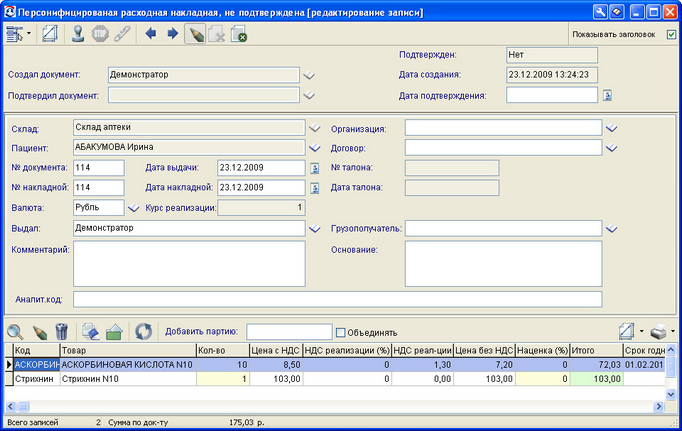682x431 pixels.
Task: Expand the Подтвердил документ lookup arrow
Action: coord(309,95)
